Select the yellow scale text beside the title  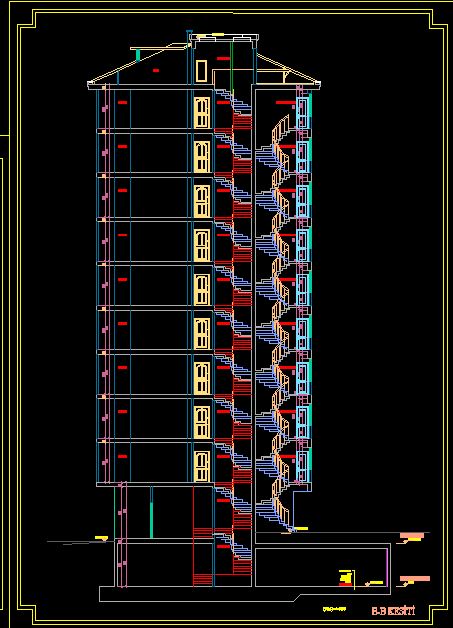pyautogui.click(x=334, y=609)
